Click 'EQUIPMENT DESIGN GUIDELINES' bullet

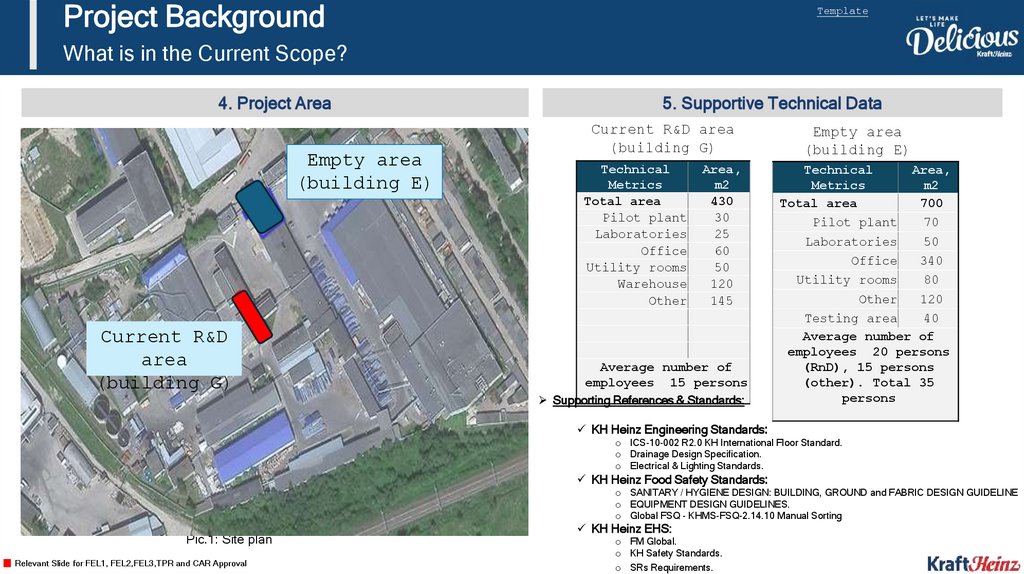click(x=709, y=504)
